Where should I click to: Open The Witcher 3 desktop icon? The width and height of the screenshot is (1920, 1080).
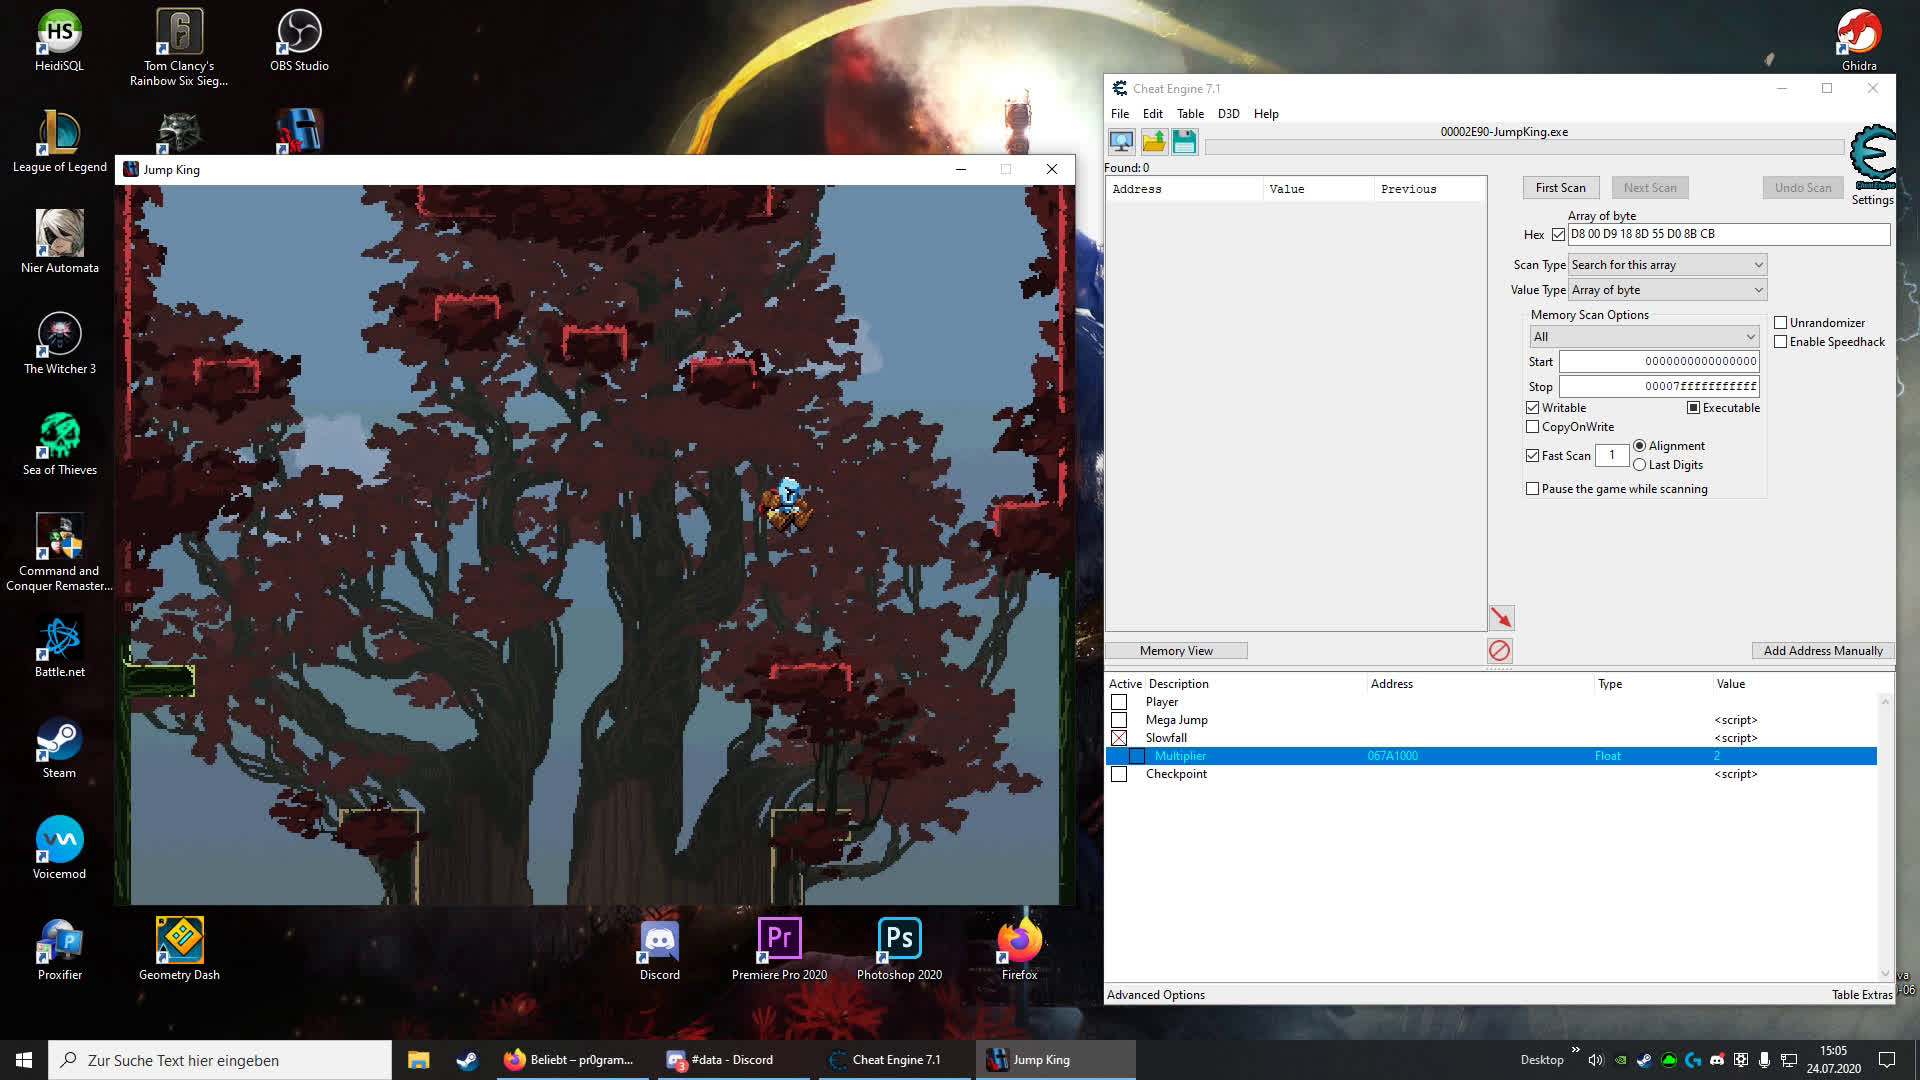click(59, 343)
